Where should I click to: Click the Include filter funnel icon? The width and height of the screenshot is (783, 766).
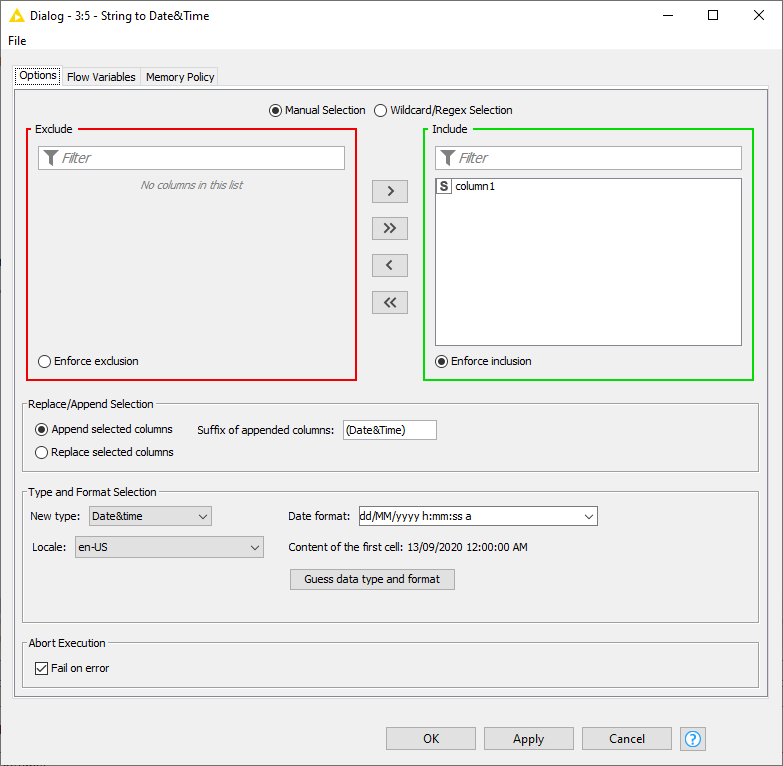click(448, 158)
